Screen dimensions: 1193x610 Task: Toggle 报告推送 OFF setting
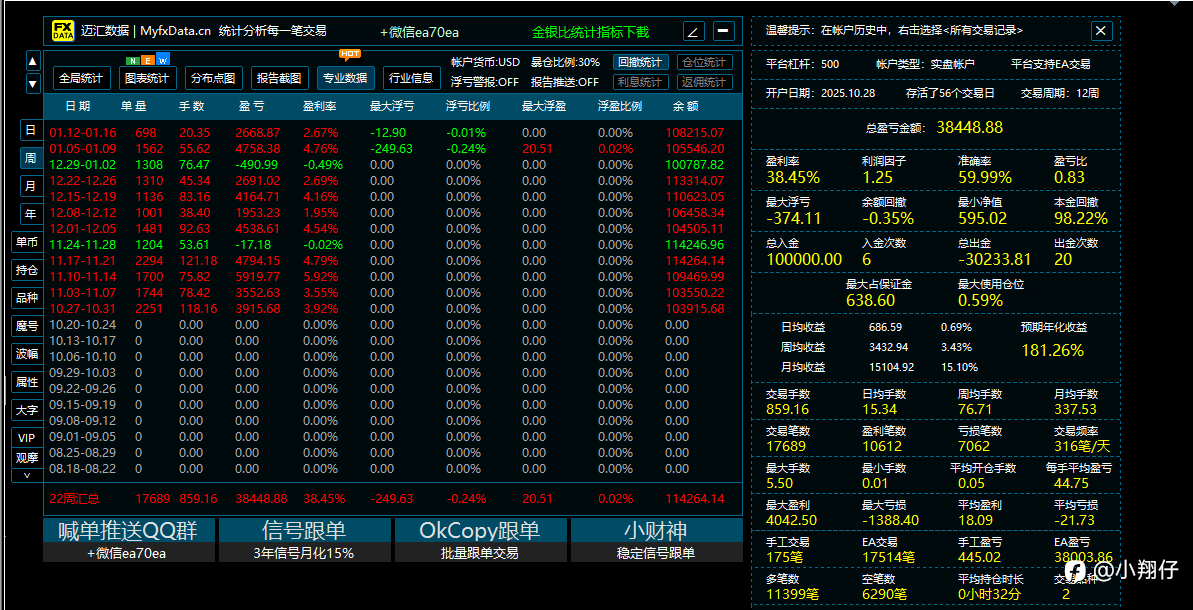[x=565, y=82]
